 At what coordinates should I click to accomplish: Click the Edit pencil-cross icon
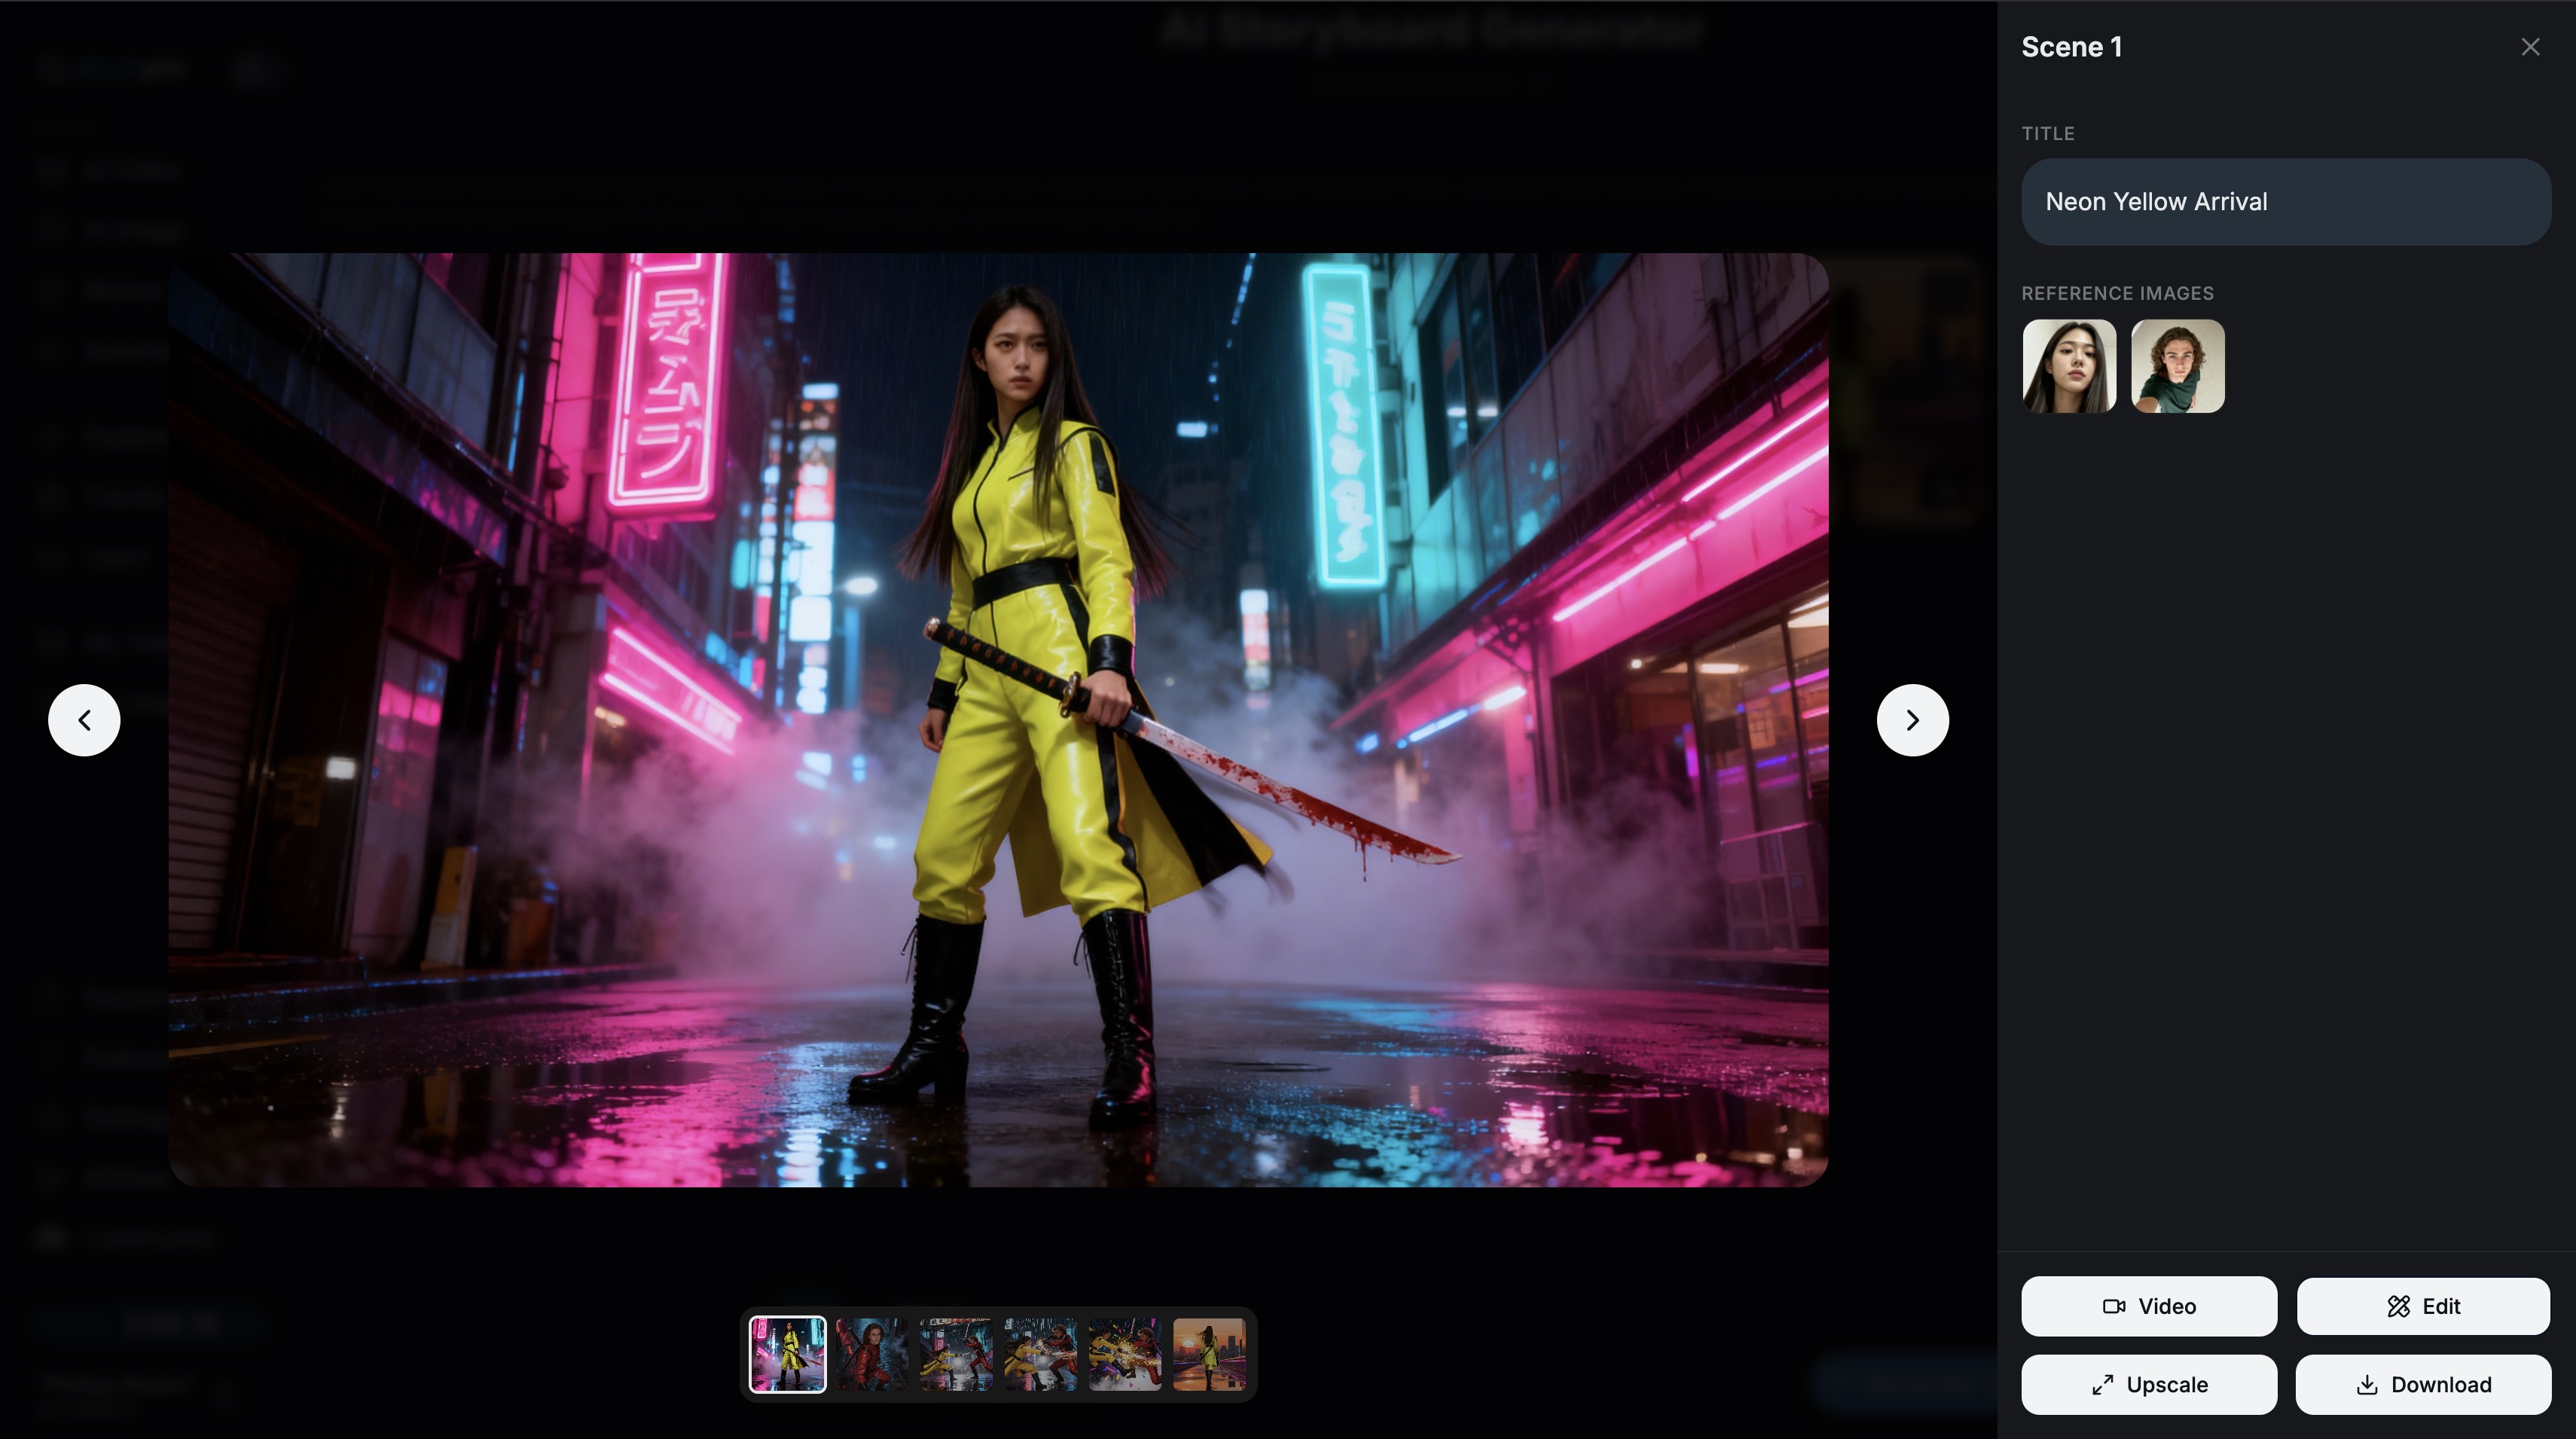pyautogui.click(x=2398, y=1306)
